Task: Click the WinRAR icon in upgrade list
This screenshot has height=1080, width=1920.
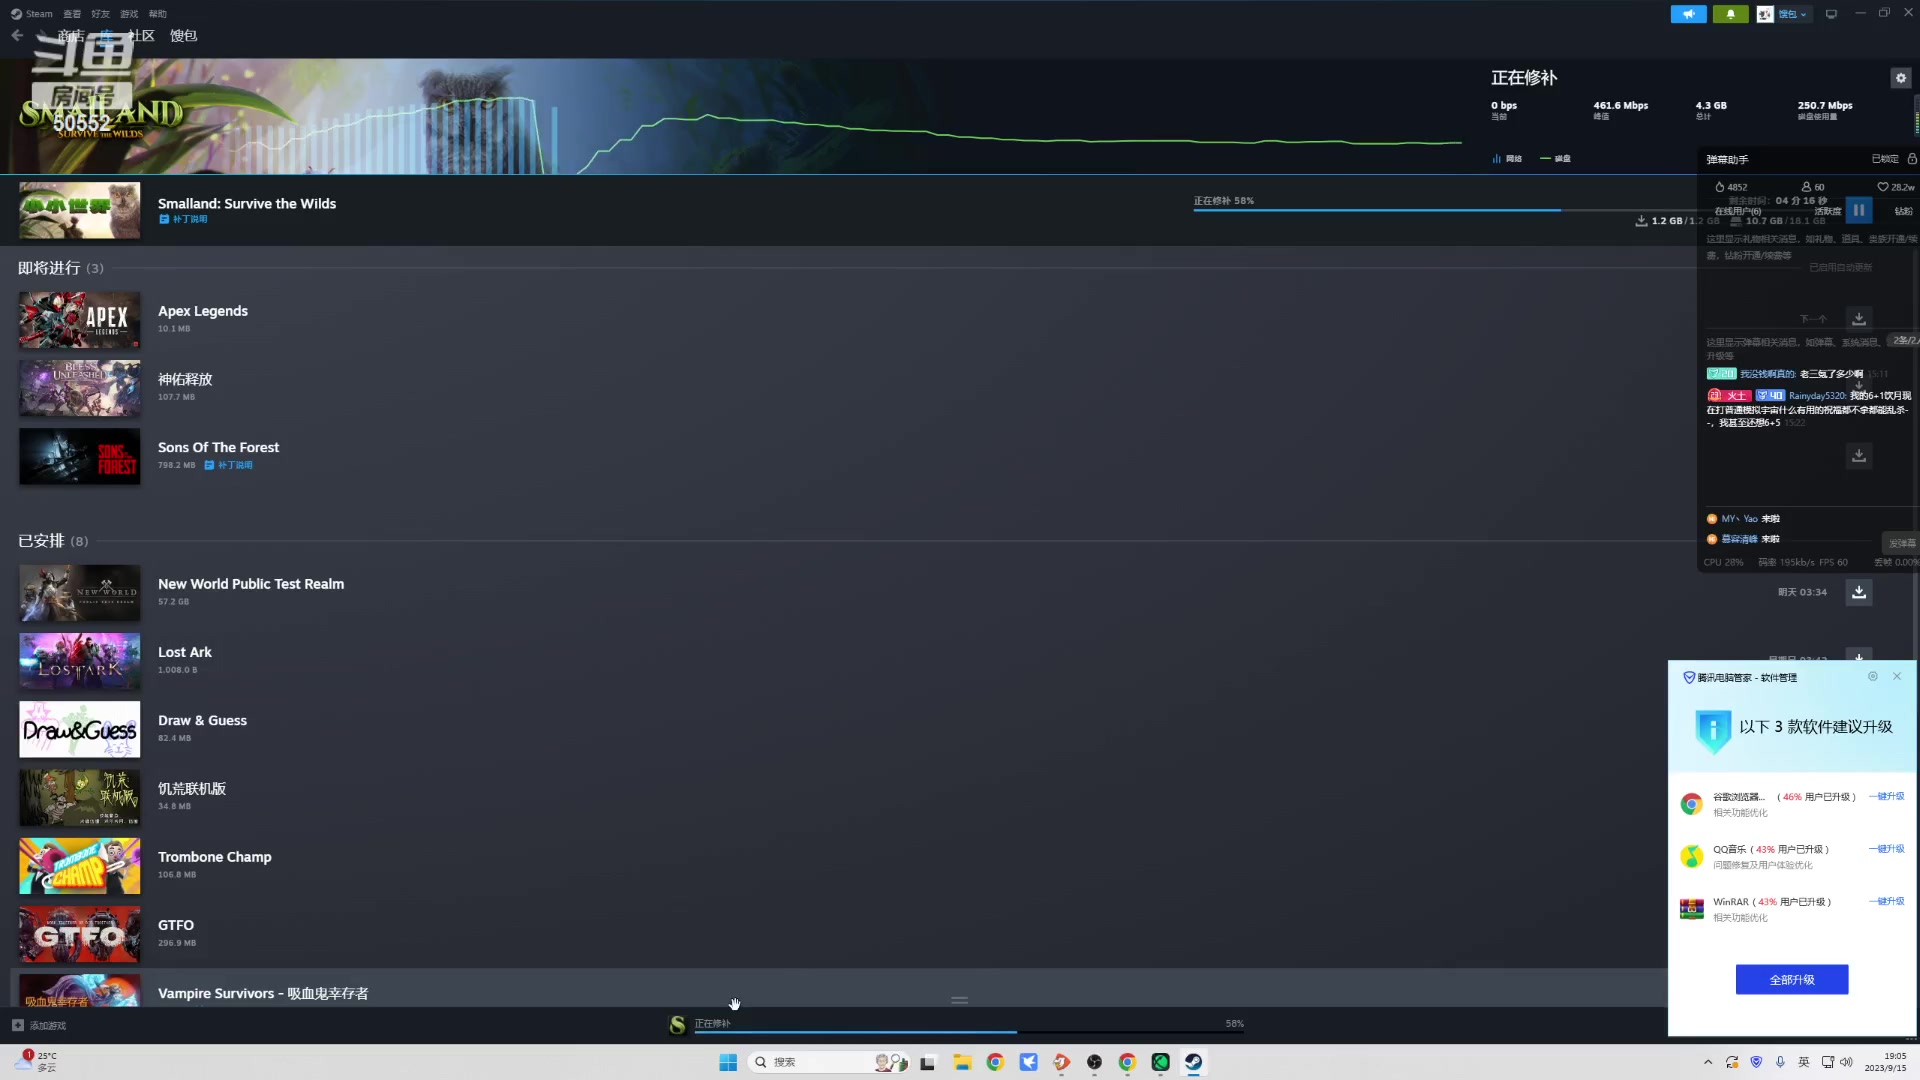Action: pos(1691,909)
